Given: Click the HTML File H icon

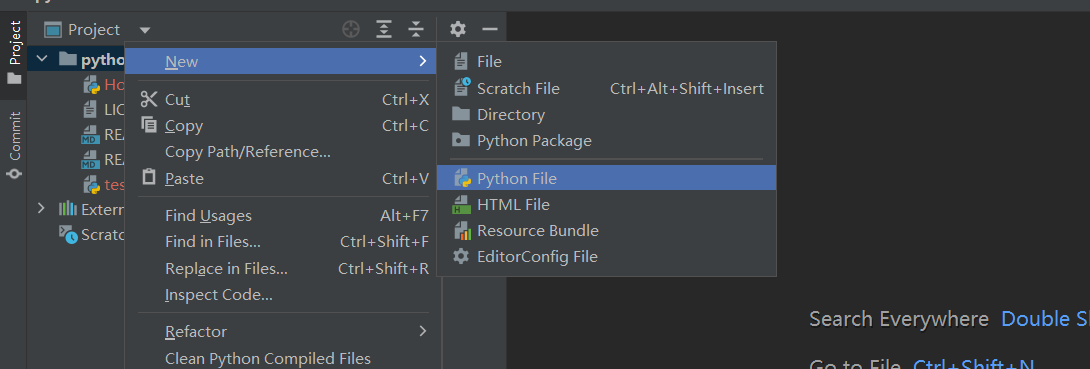Looking at the screenshot, I should (x=462, y=204).
